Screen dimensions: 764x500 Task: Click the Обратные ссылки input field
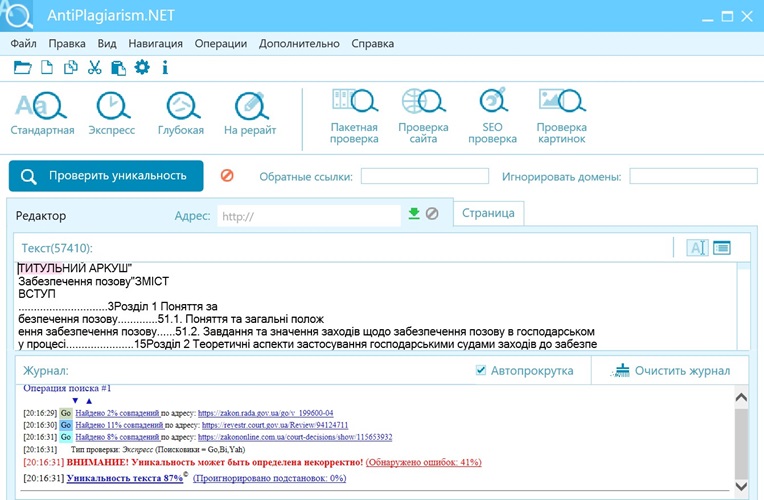click(425, 176)
